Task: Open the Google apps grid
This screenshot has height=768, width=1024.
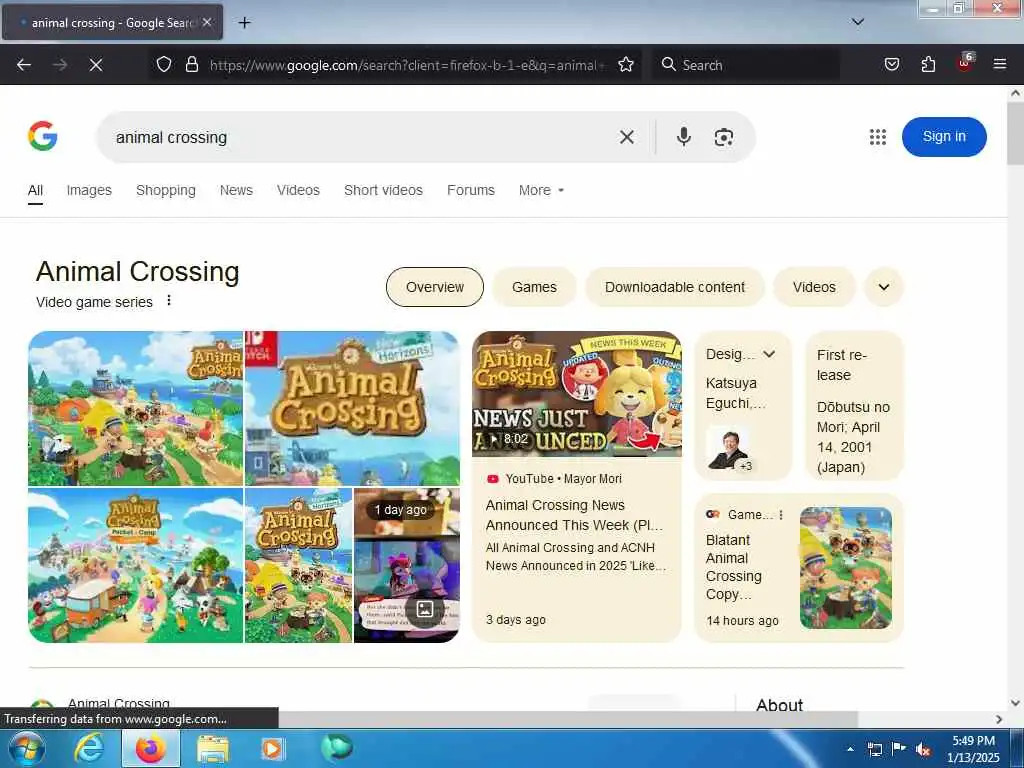Action: (878, 137)
